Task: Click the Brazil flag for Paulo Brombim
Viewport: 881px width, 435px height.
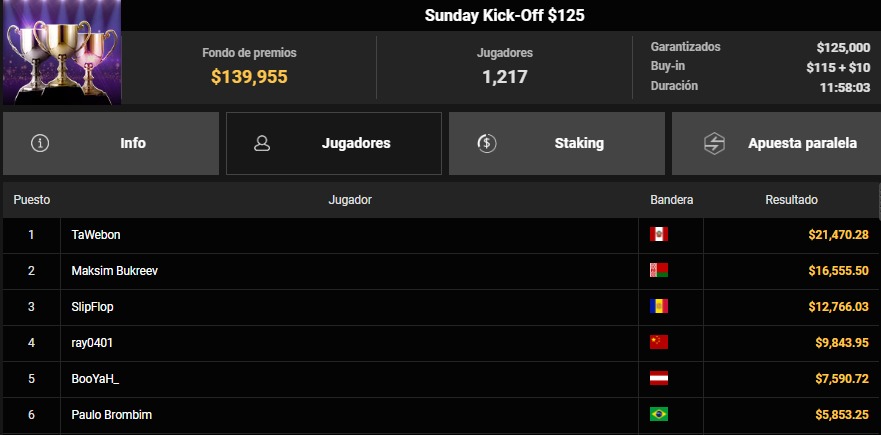Action: (658, 414)
